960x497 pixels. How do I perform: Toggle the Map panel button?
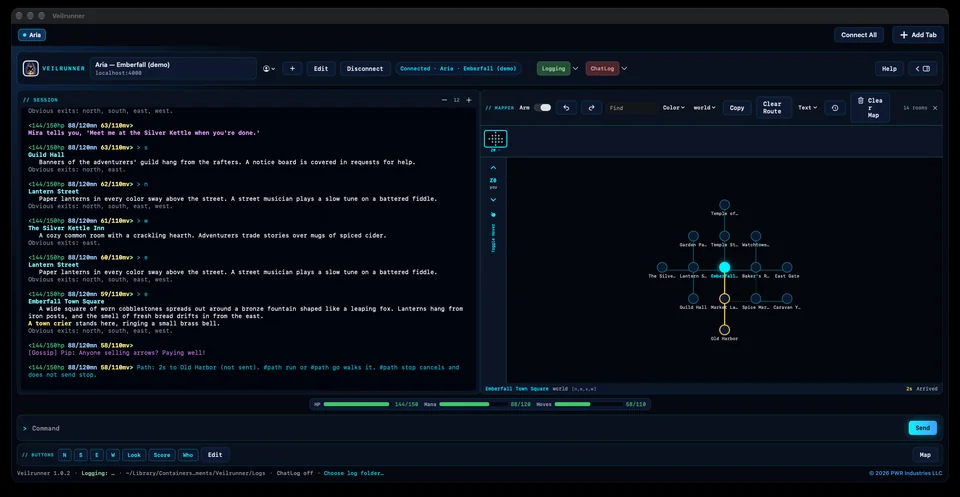click(925, 455)
